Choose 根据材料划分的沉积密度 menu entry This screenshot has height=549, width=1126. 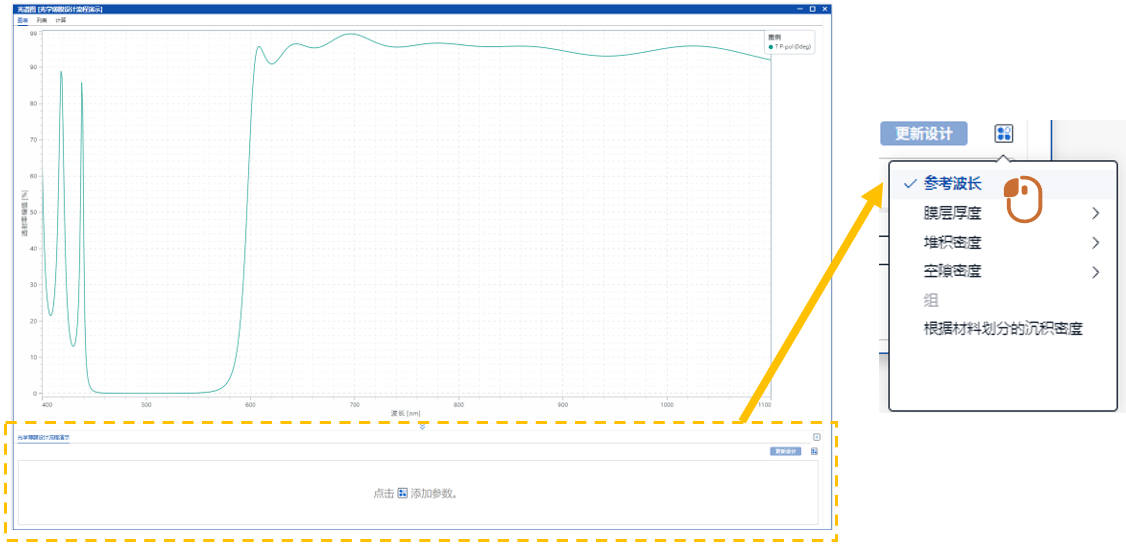tap(1003, 328)
